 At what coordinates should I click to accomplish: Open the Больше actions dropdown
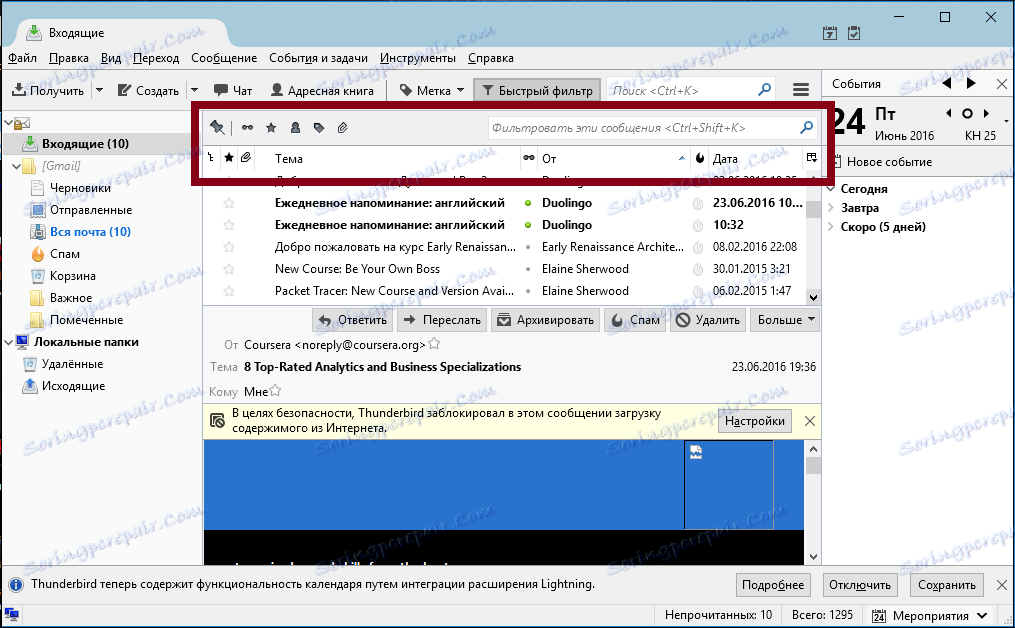pyautogui.click(x=785, y=320)
